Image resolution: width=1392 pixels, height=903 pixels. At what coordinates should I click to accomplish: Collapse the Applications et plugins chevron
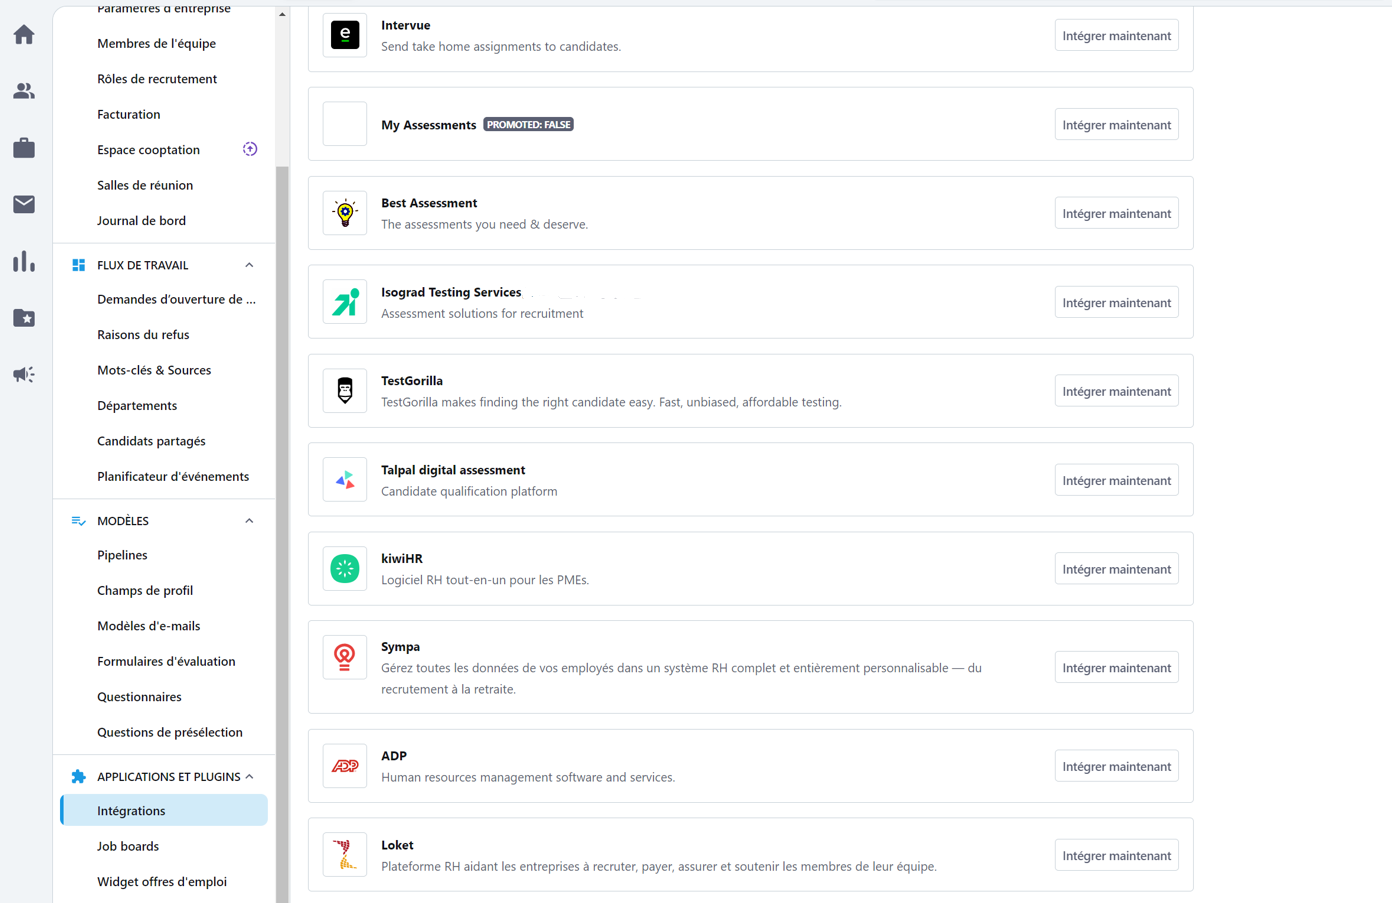point(249,777)
